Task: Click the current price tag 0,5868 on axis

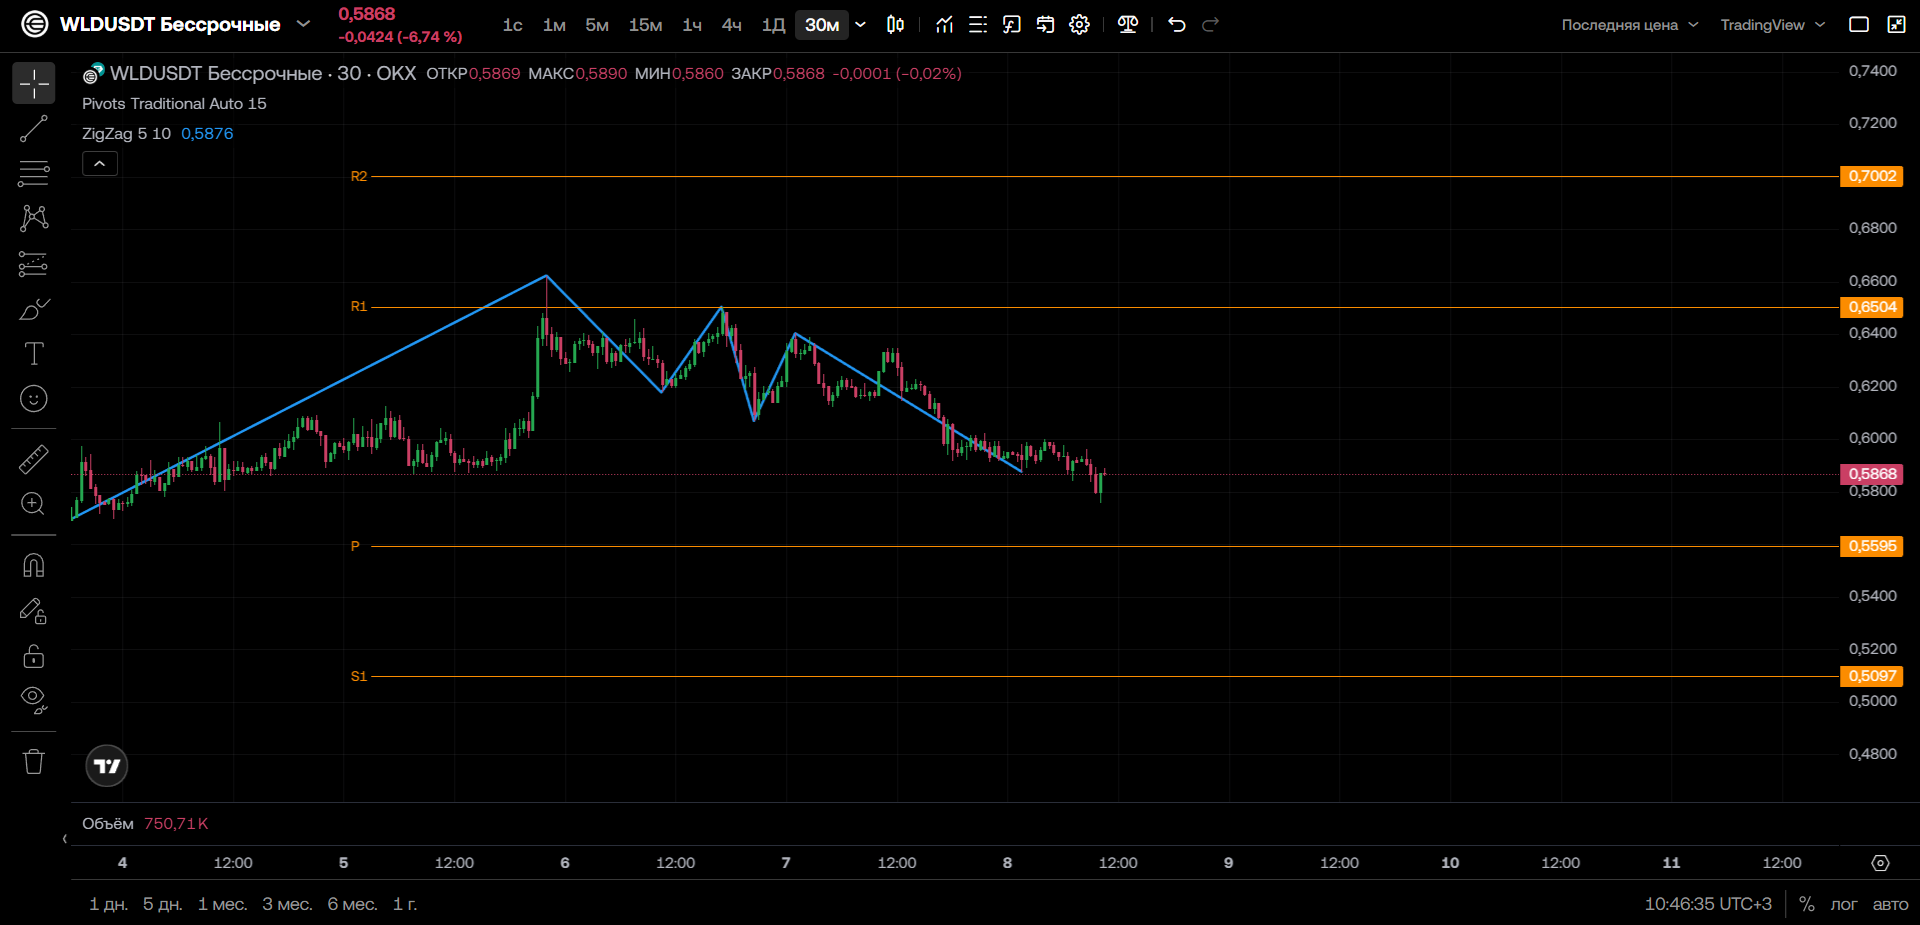Action: click(1871, 474)
